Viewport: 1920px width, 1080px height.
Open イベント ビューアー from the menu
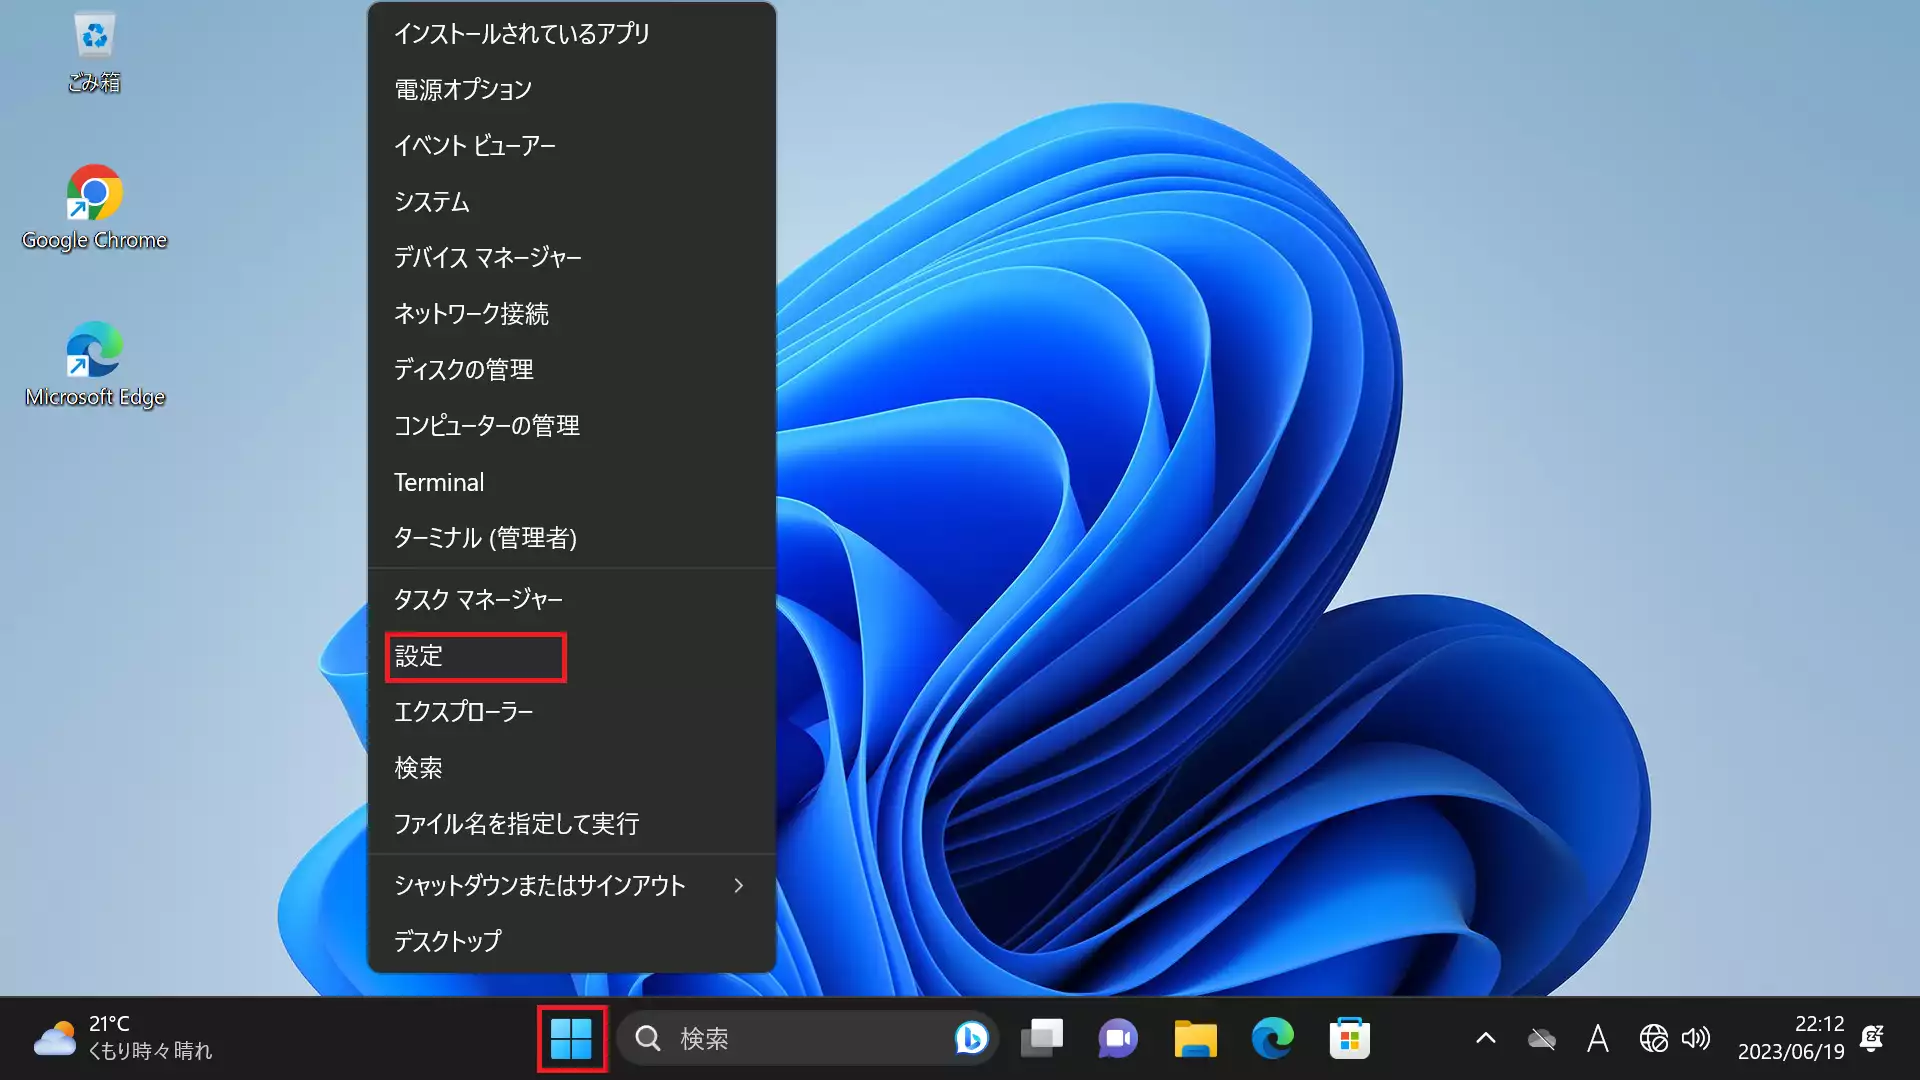click(572, 146)
